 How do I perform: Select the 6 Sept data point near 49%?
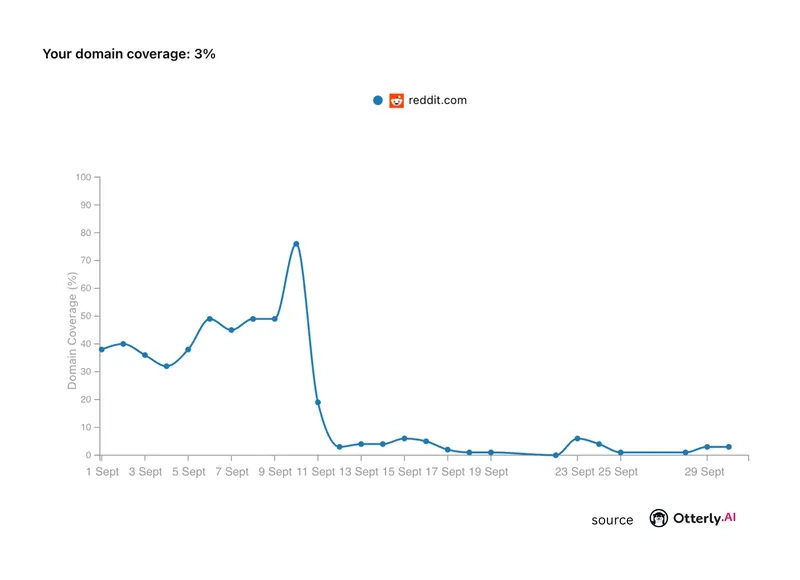coord(210,319)
